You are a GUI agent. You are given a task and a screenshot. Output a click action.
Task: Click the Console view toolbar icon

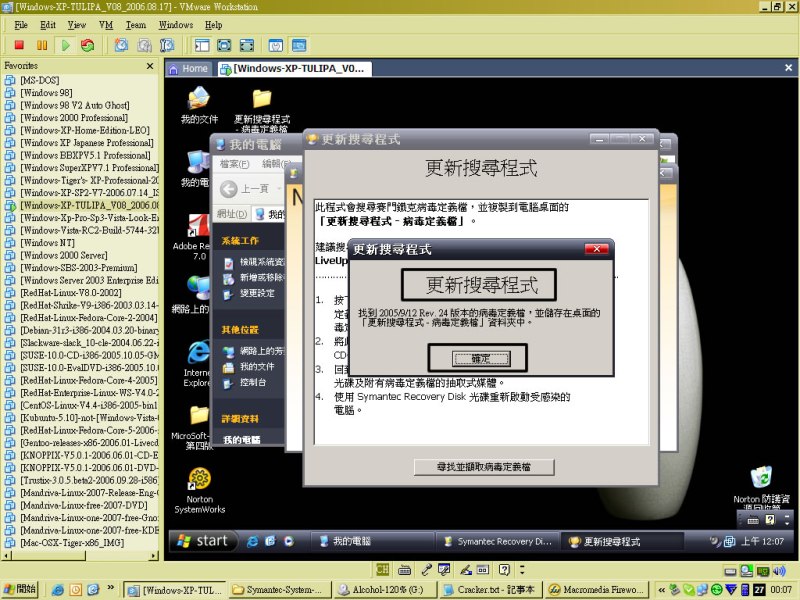tap(299, 45)
